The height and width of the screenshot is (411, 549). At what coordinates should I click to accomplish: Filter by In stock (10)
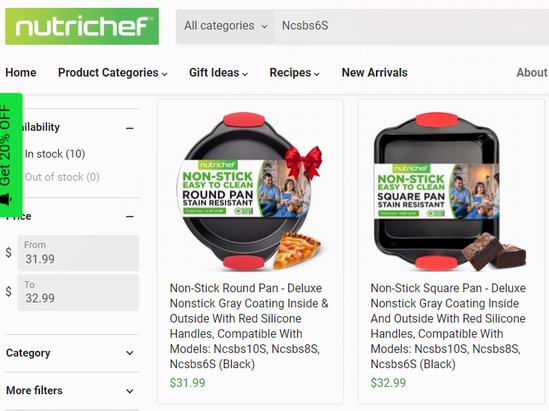pyautogui.click(x=55, y=154)
